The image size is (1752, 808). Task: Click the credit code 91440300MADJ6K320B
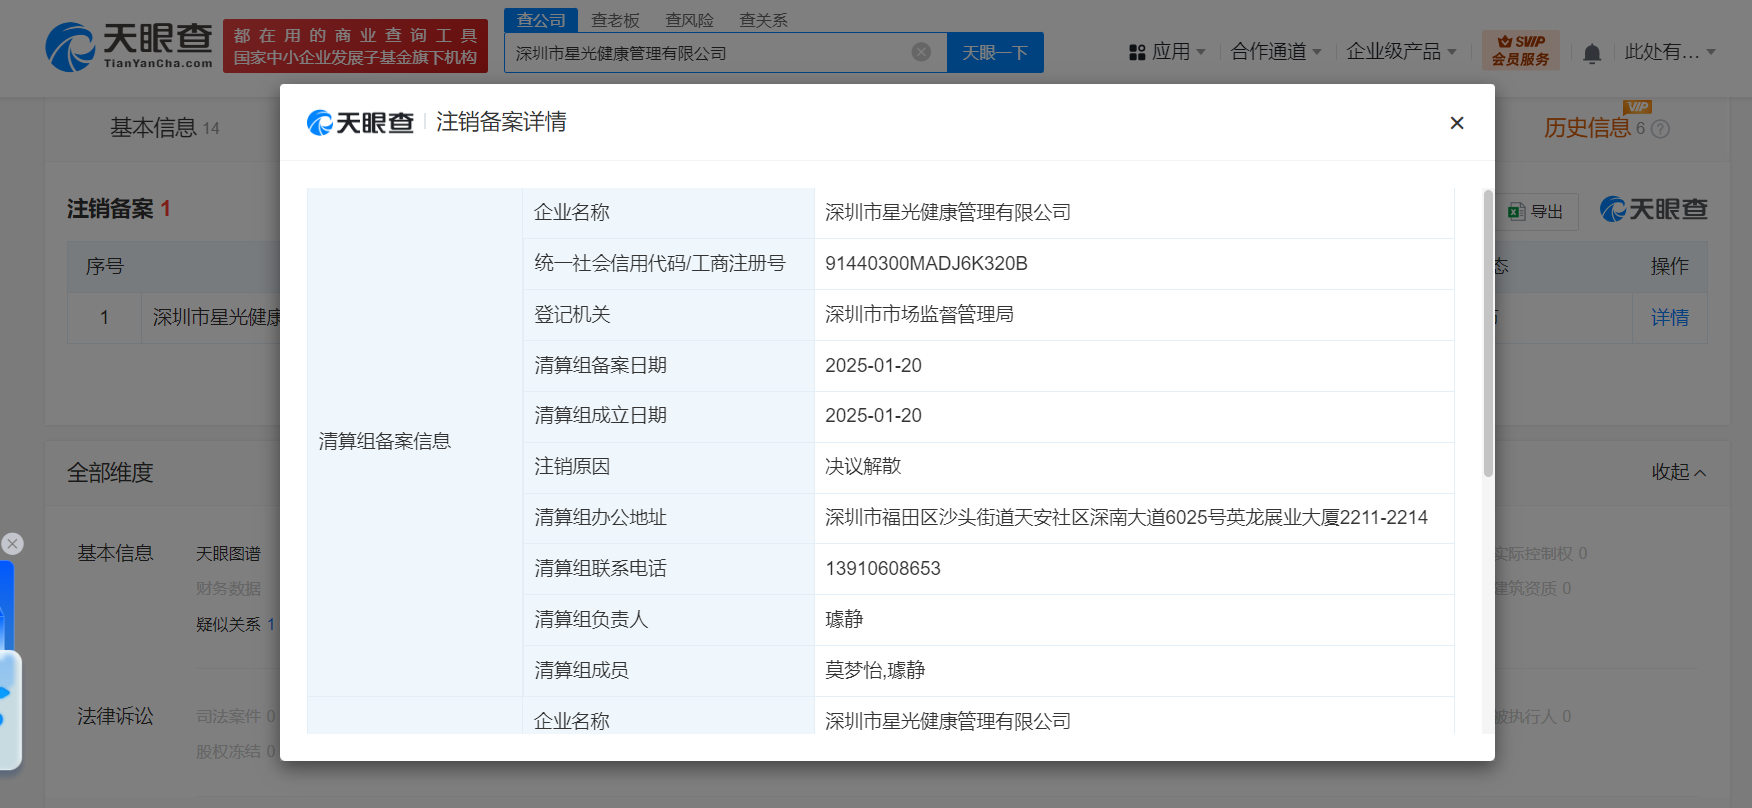tap(926, 264)
